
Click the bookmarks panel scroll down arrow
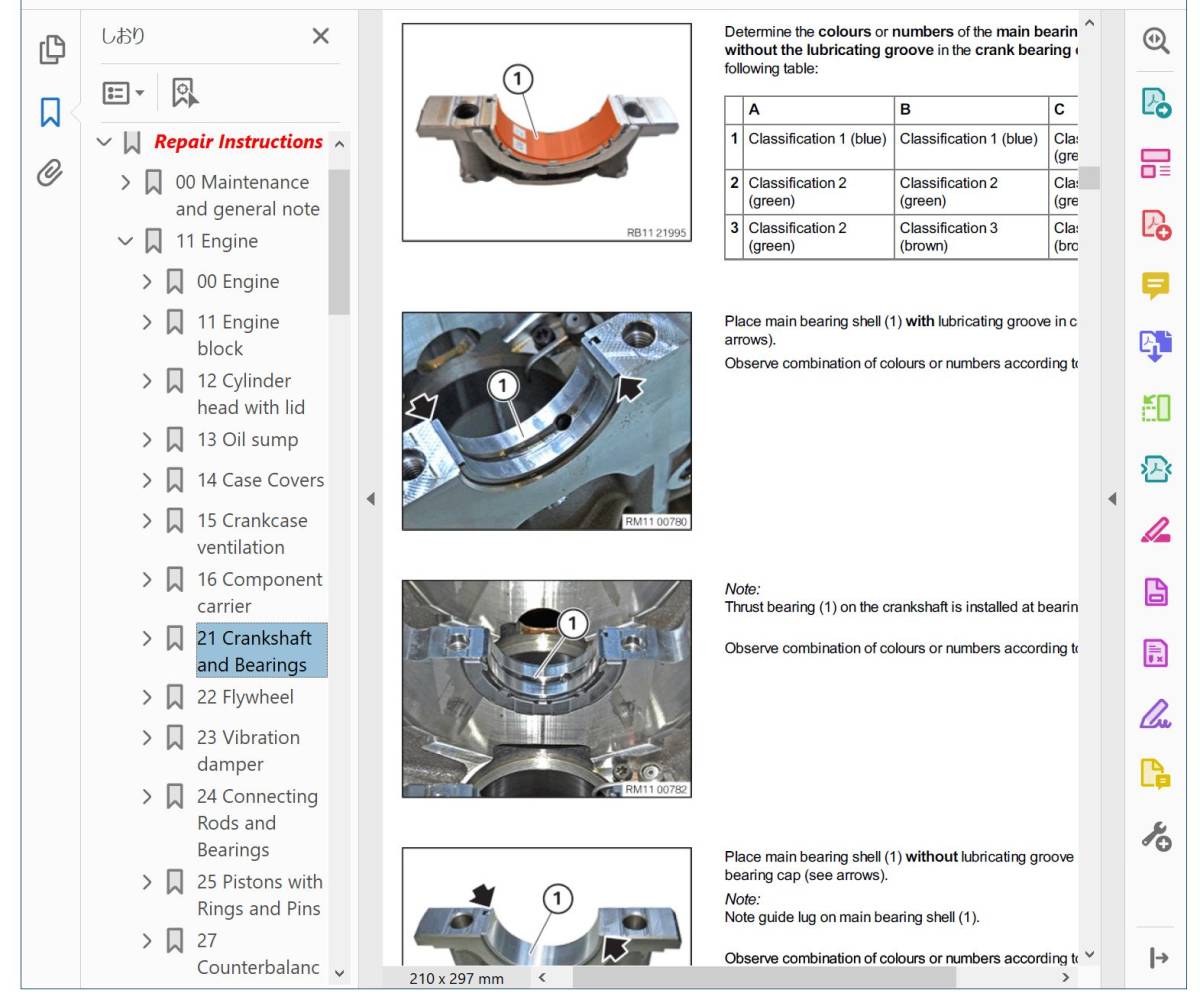tap(339, 972)
